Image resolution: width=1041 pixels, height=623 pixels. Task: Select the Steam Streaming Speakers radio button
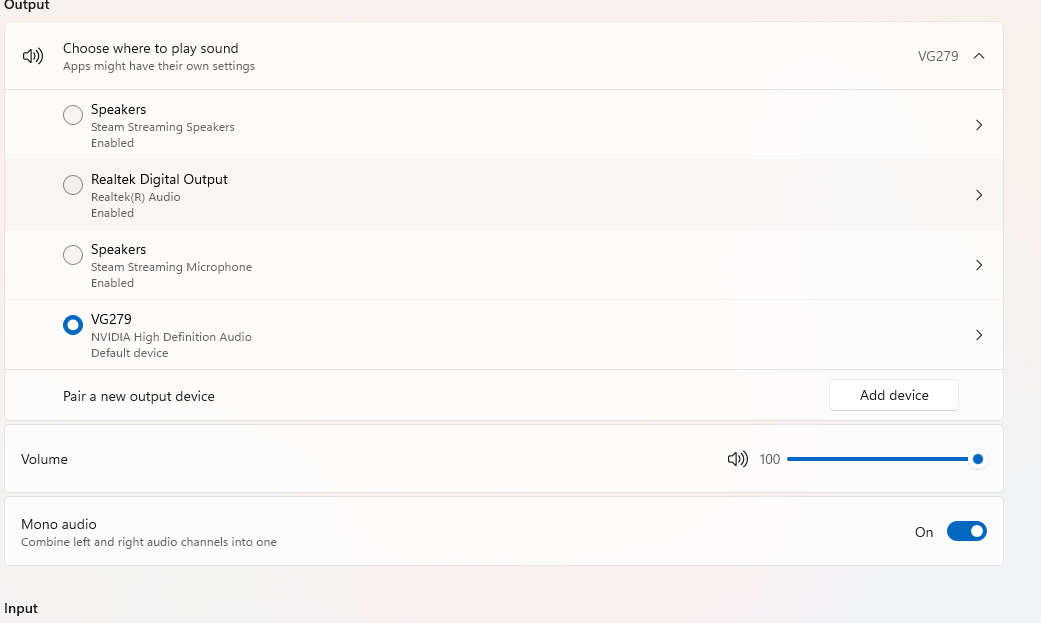pos(73,115)
